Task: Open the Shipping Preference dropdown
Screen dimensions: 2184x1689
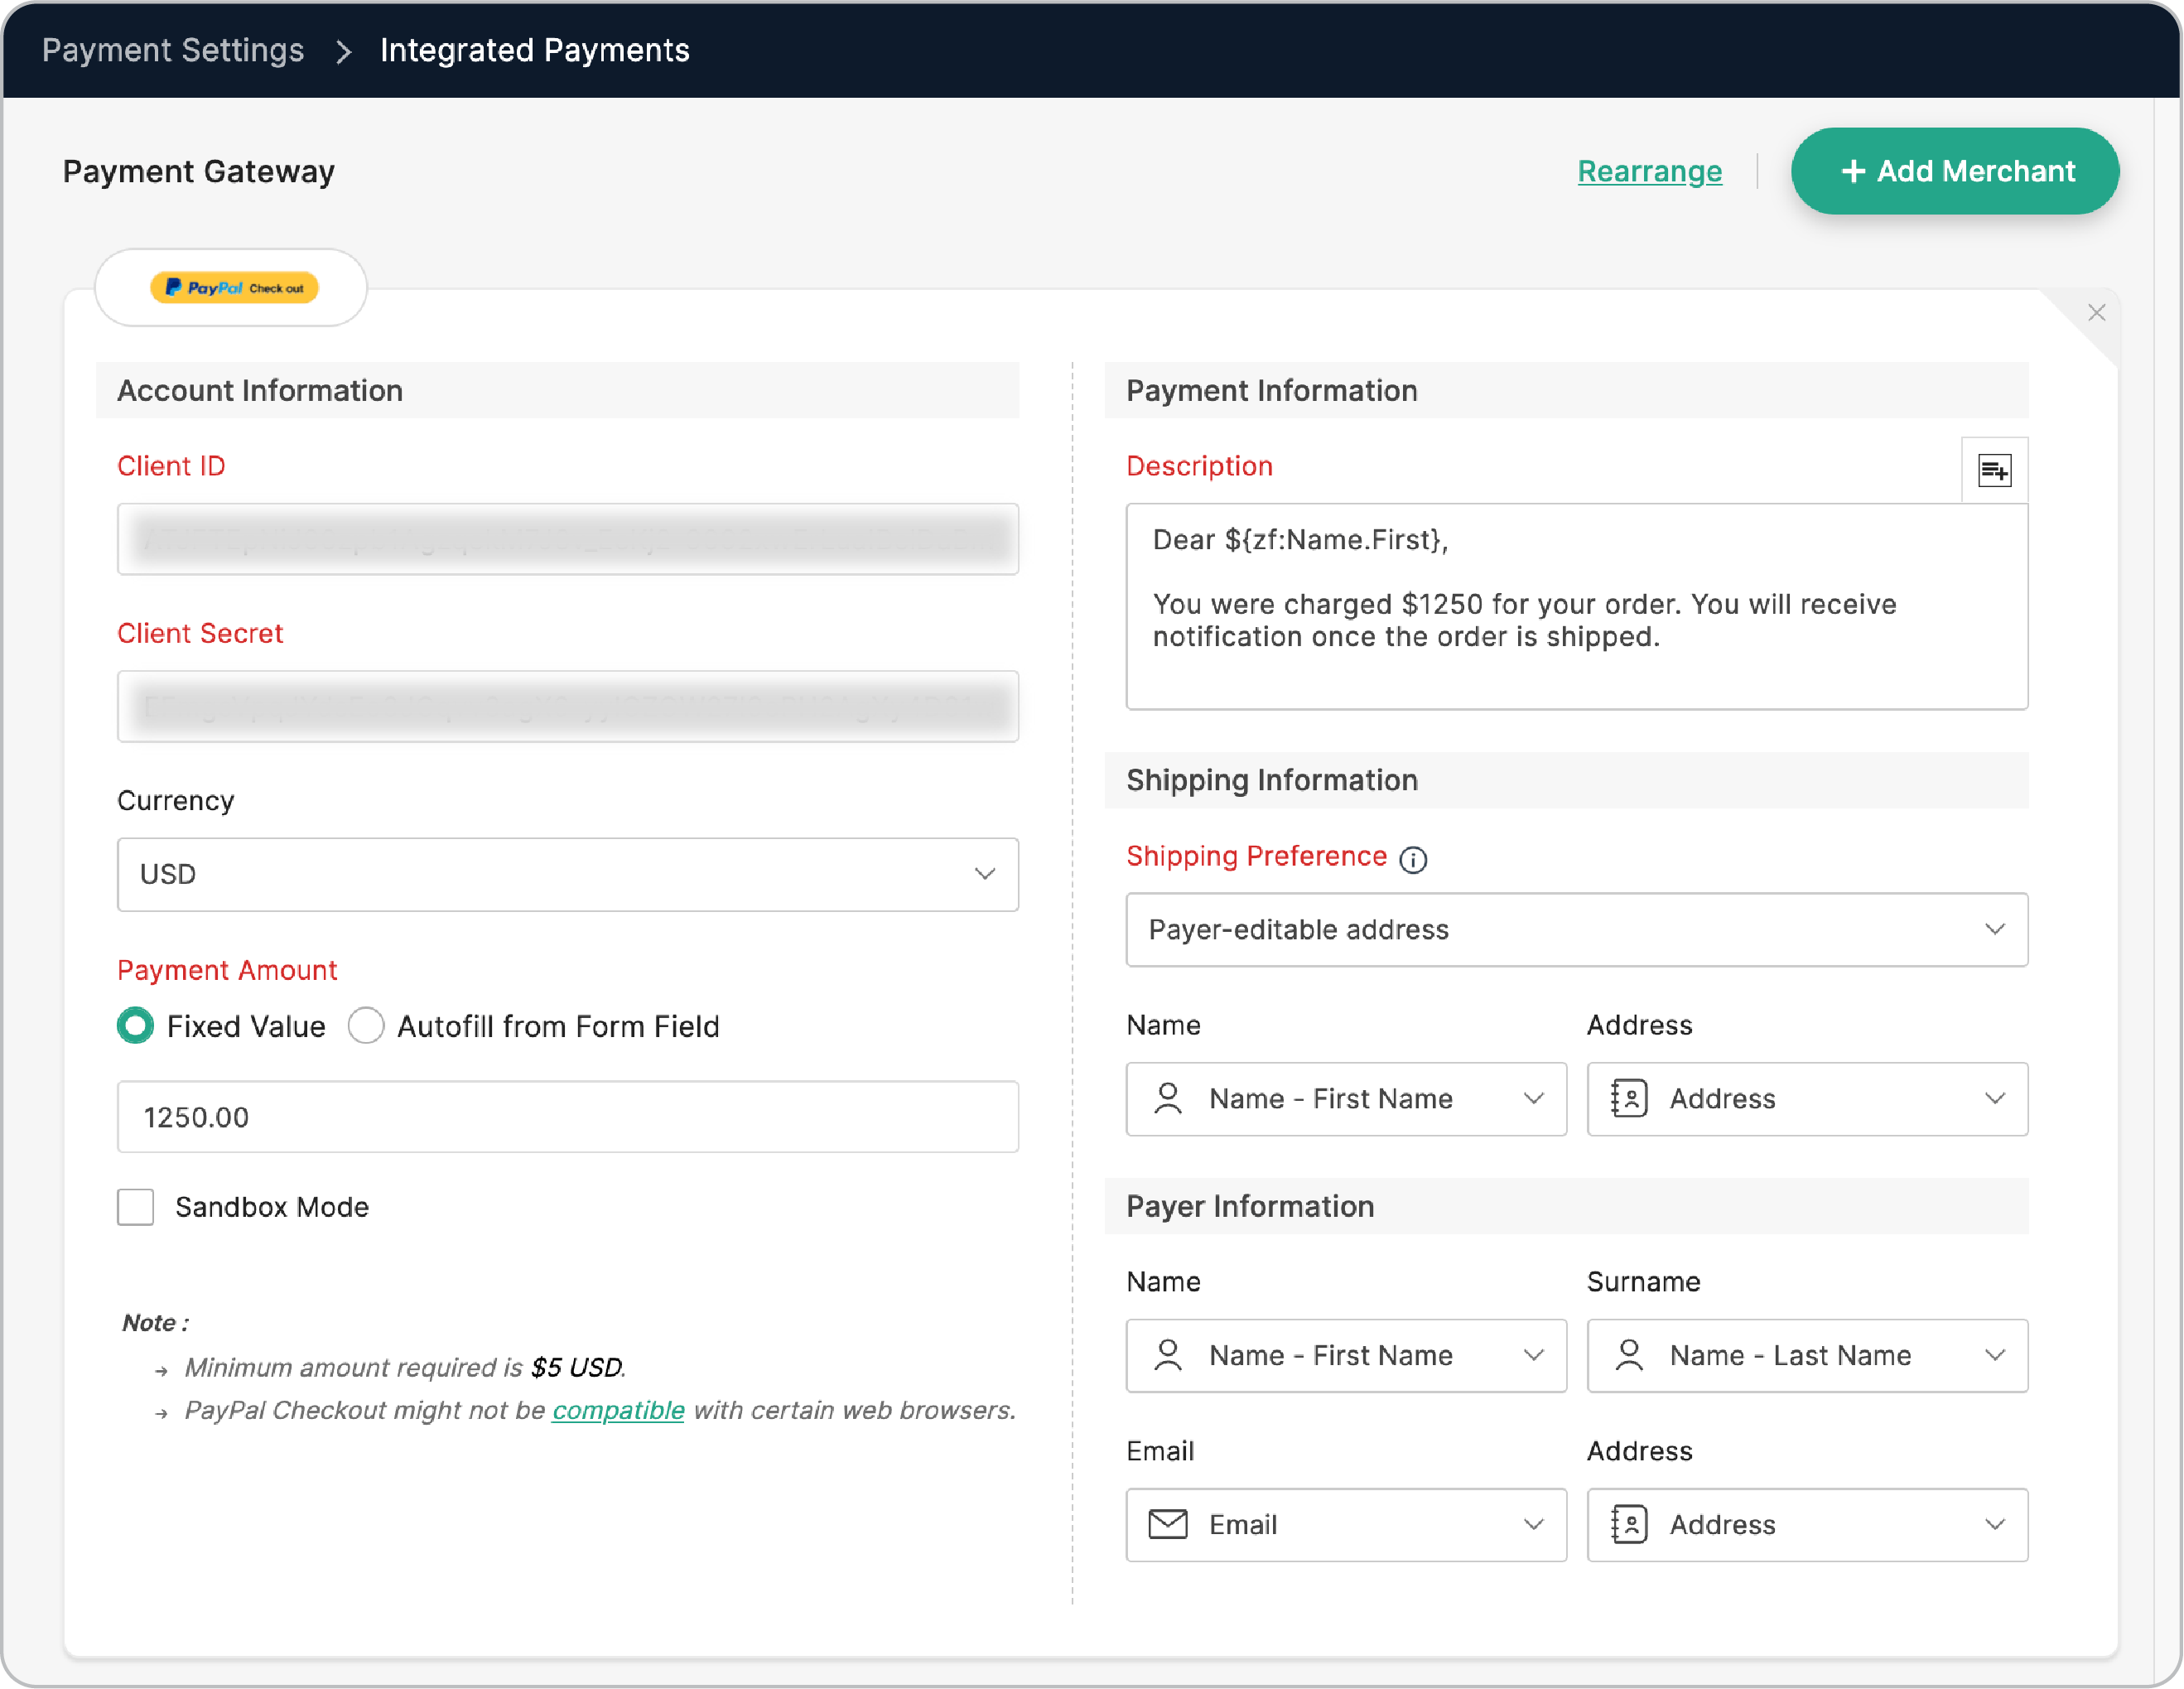Action: (1576, 930)
